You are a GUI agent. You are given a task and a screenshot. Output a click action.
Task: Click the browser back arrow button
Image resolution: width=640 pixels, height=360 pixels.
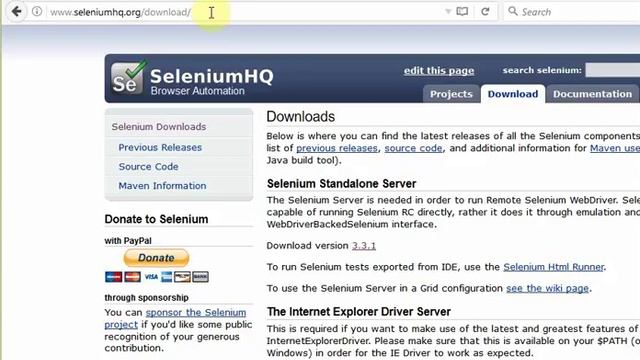16,11
